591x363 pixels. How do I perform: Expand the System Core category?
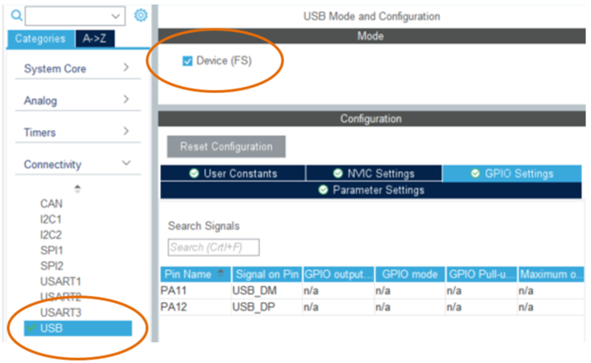[78, 69]
